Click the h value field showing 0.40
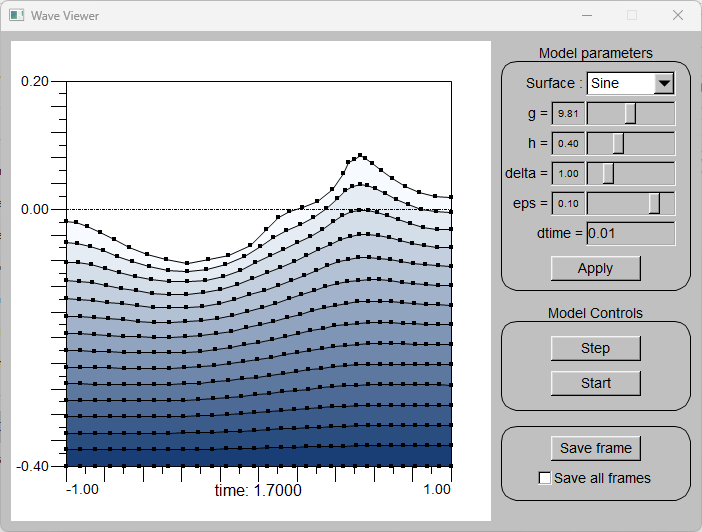The height and width of the screenshot is (532, 702). point(568,144)
